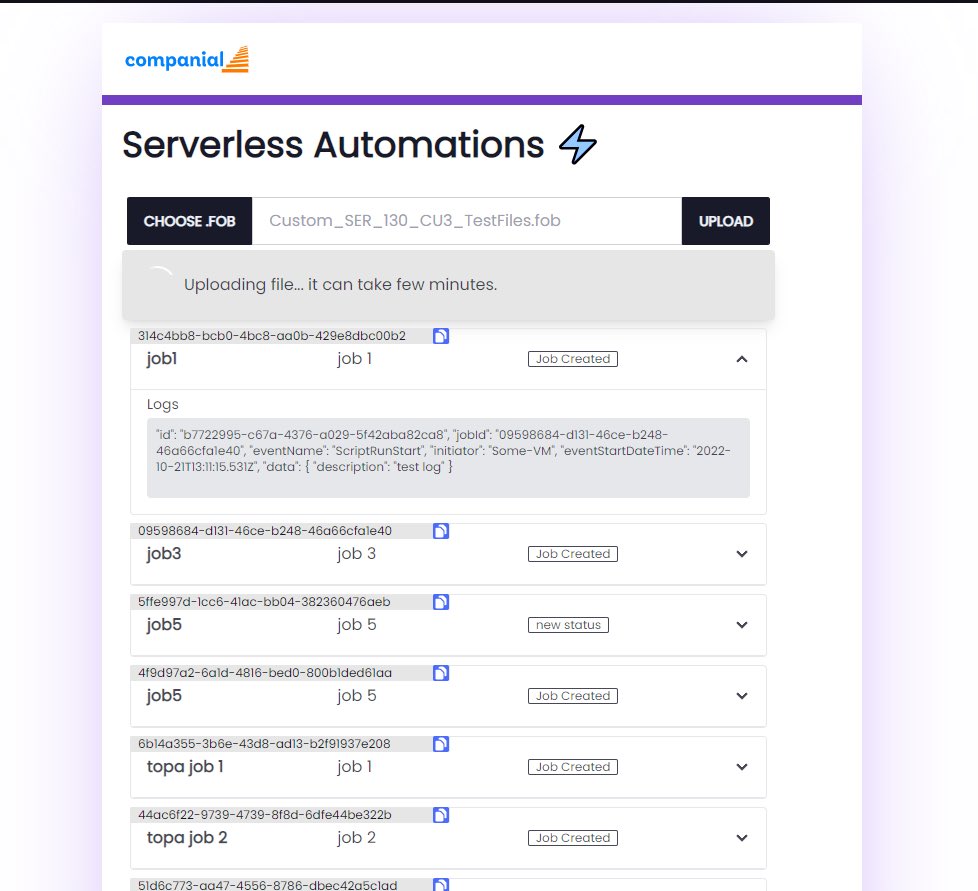Click Job Created badge of job5 4f9d97a2
The image size is (978, 891).
pyautogui.click(x=573, y=696)
